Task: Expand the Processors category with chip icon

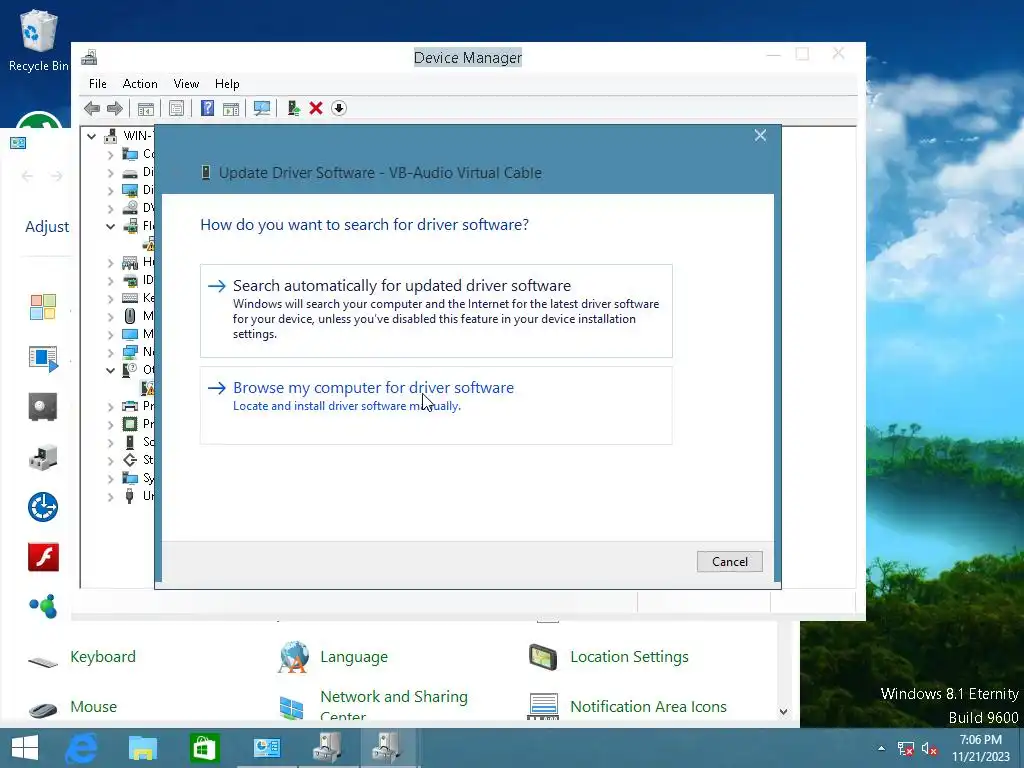Action: tap(110, 424)
